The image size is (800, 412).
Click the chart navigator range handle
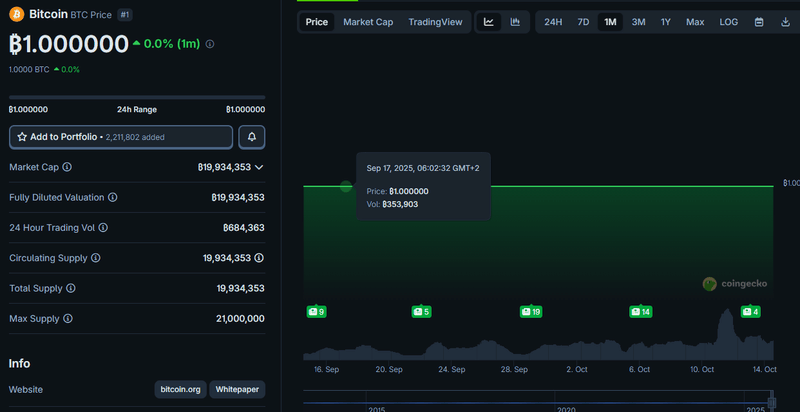(x=772, y=402)
